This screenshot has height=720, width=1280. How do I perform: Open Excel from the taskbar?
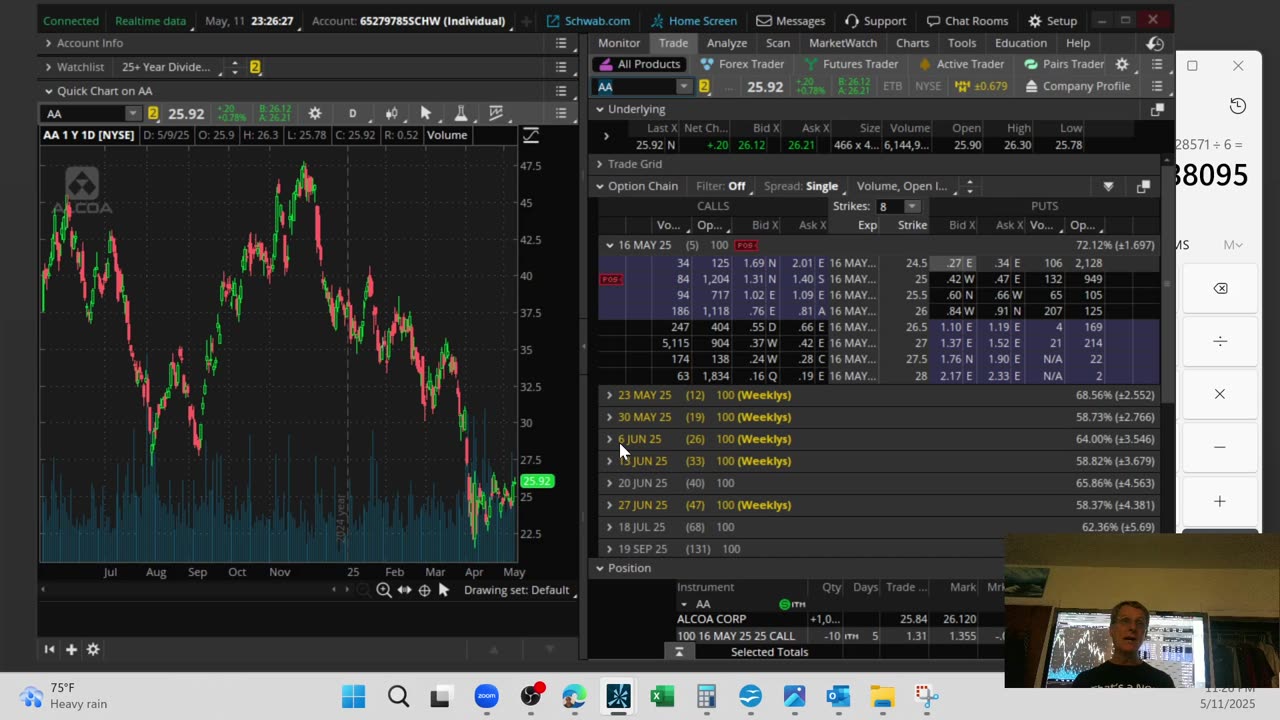(662, 696)
